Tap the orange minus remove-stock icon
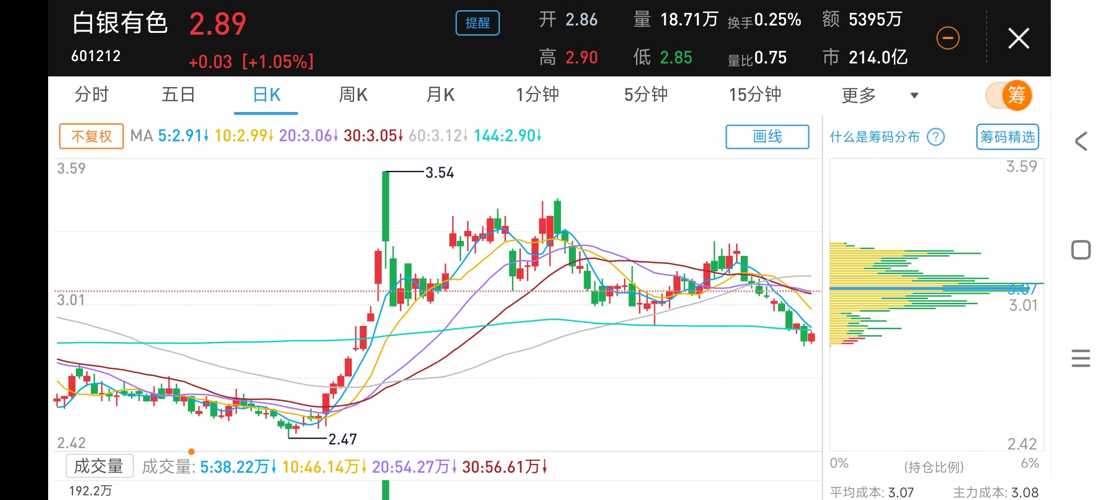The image size is (1111, 500). point(948,38)
